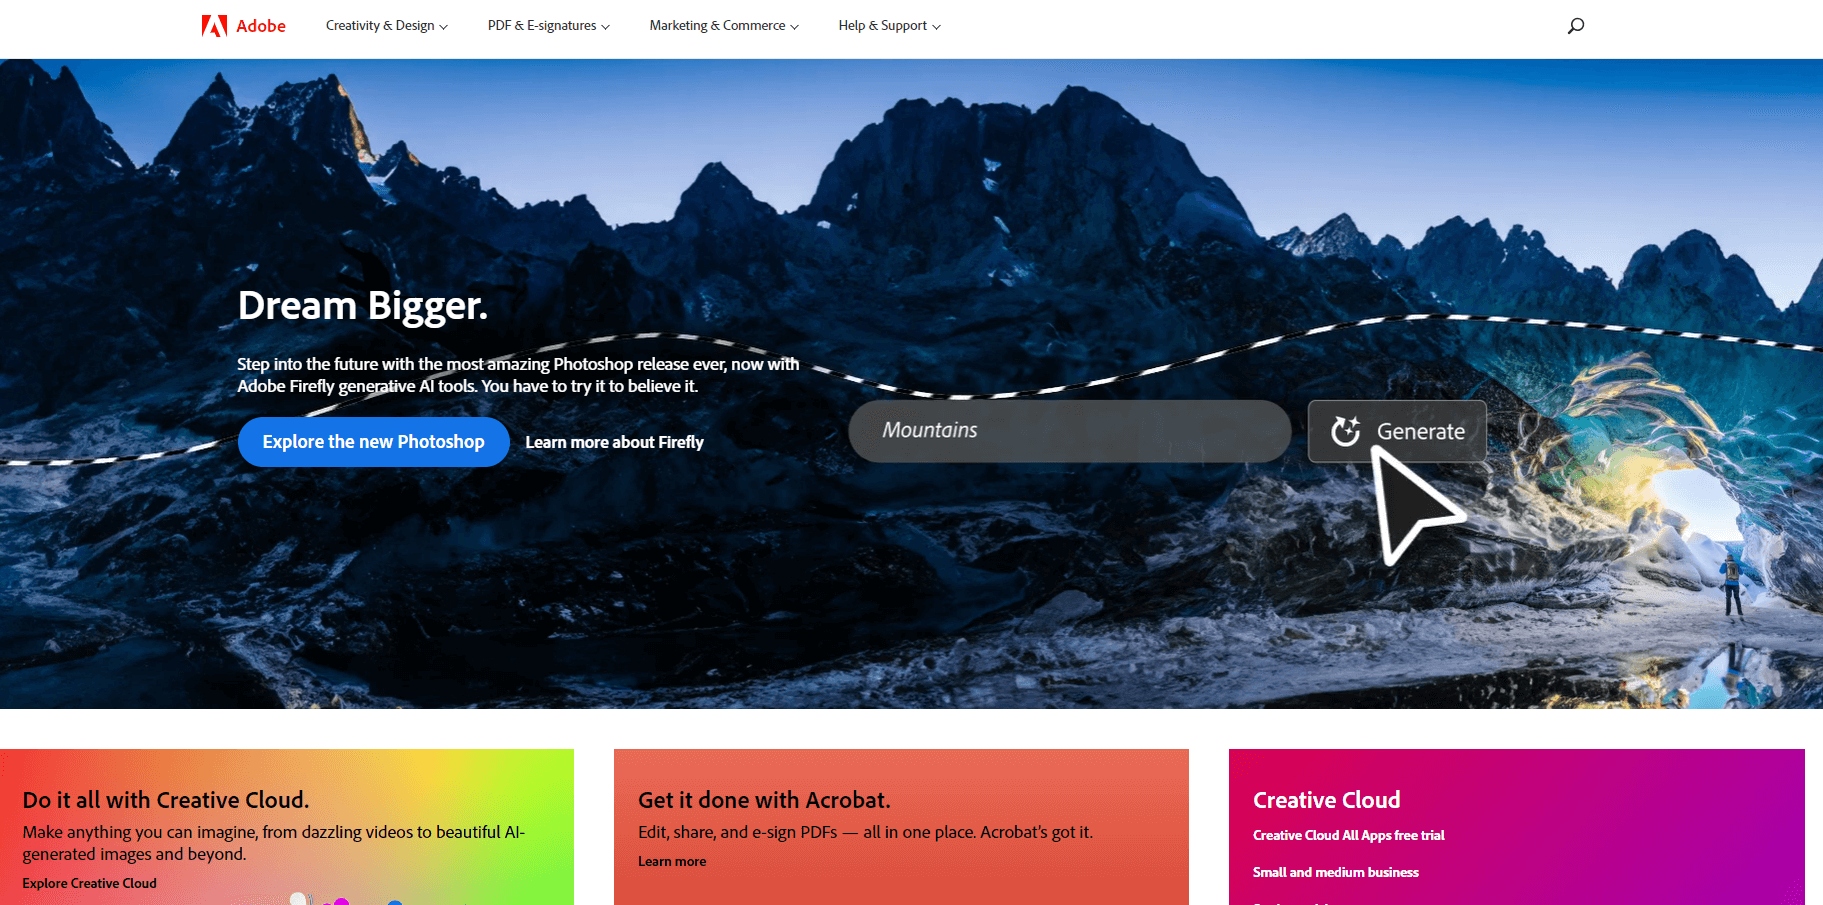Click Learn more under Acrobat card

click(x=672, y=861)
